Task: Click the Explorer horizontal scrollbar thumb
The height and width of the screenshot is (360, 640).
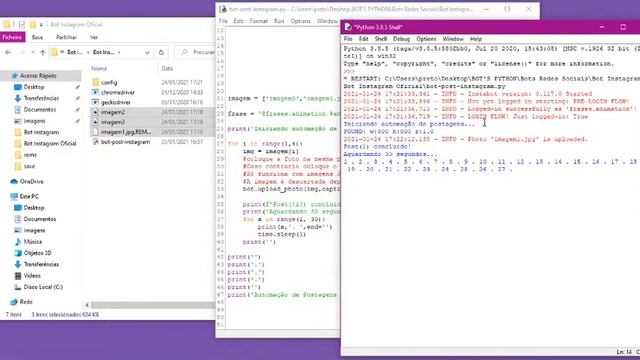Action: coord(153,305)
